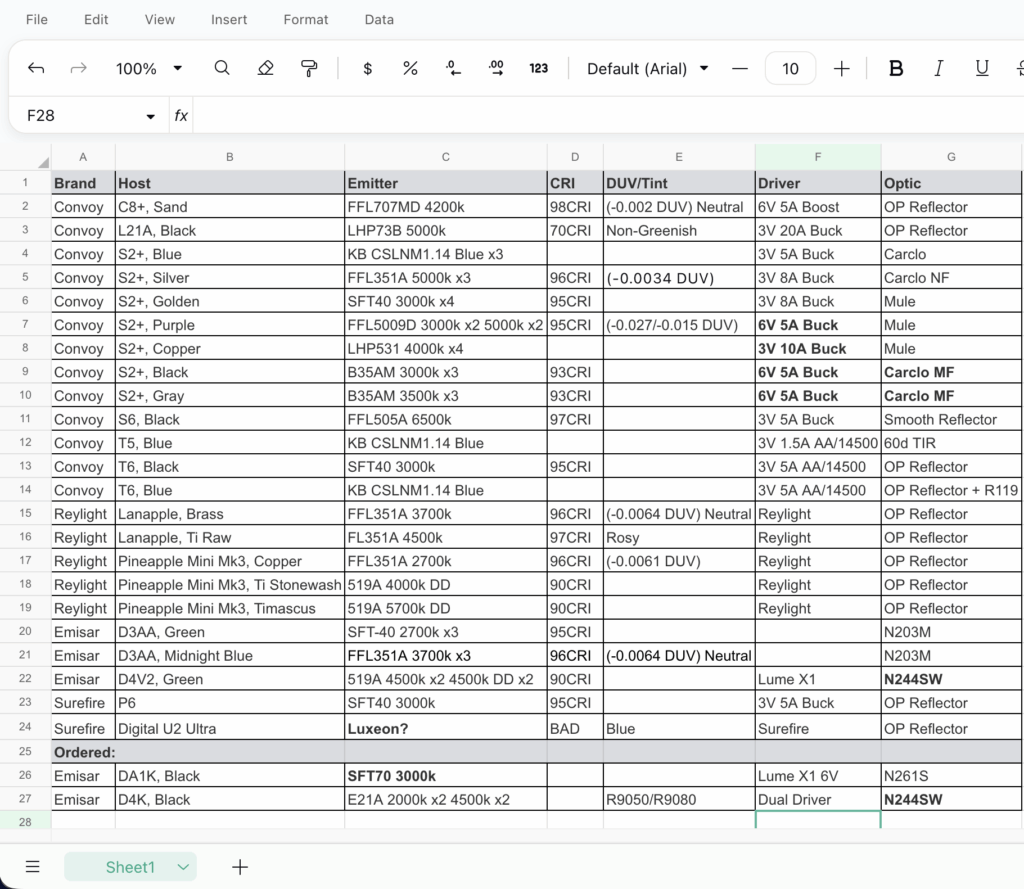Select the D3AA, Midnight Blue cell

tap(230, 655)
